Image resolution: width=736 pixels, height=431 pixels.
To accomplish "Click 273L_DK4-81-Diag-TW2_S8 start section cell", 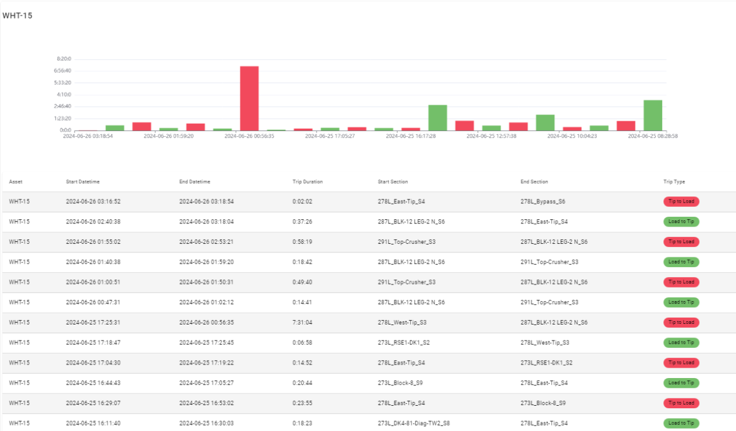I will [414, 423].
